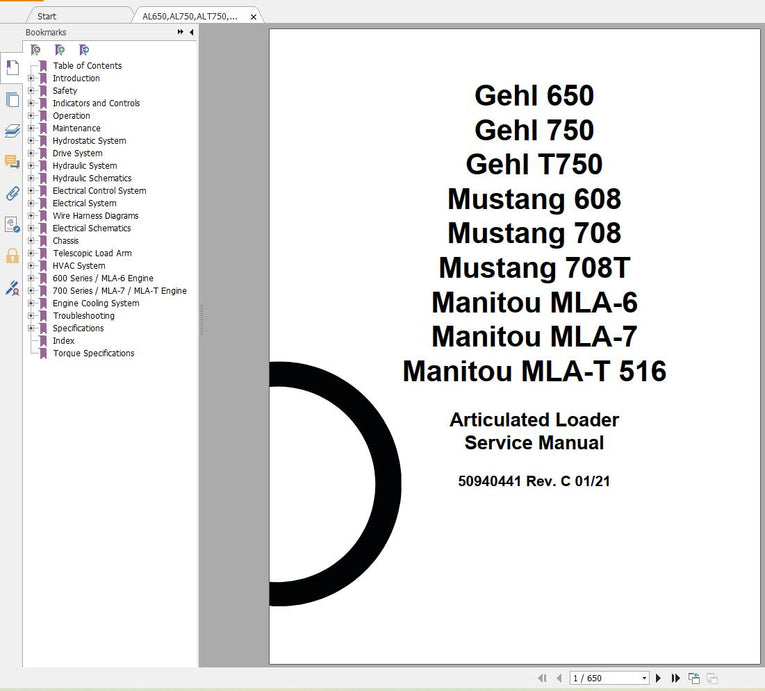The height and width of the screenshot is (691, 765).
Task: Open the Table of Contents bookmark
Action: [87, 66]
